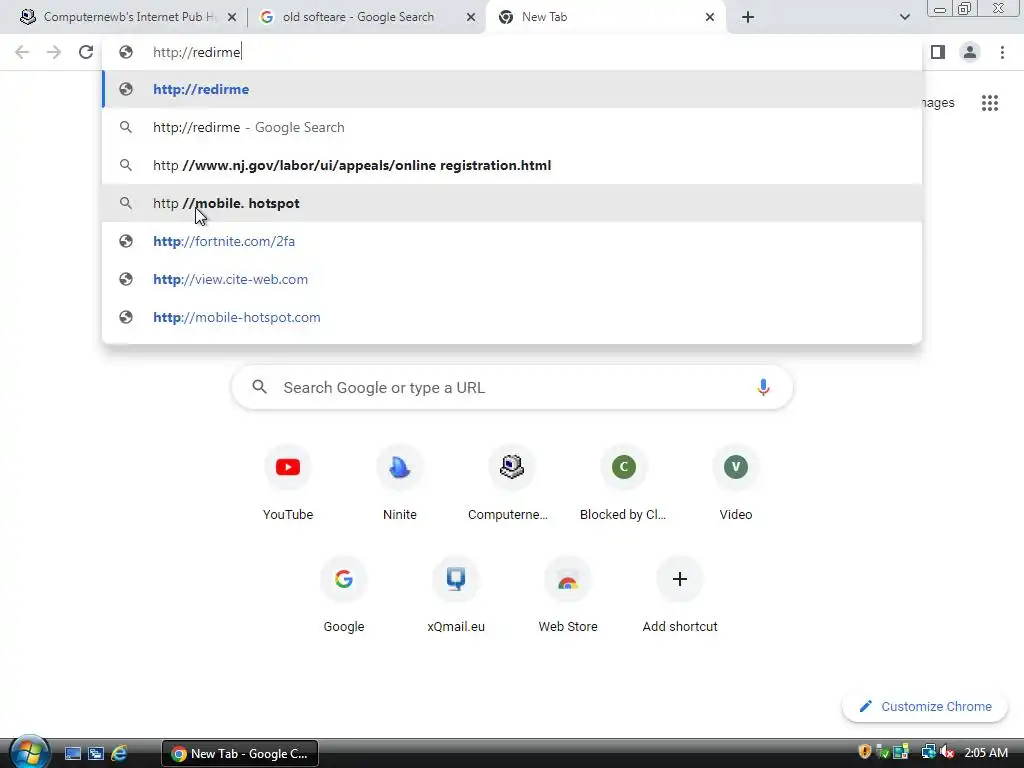Open a new tab with plus button
The image size is (1024, 768).
tap(748, 17)
